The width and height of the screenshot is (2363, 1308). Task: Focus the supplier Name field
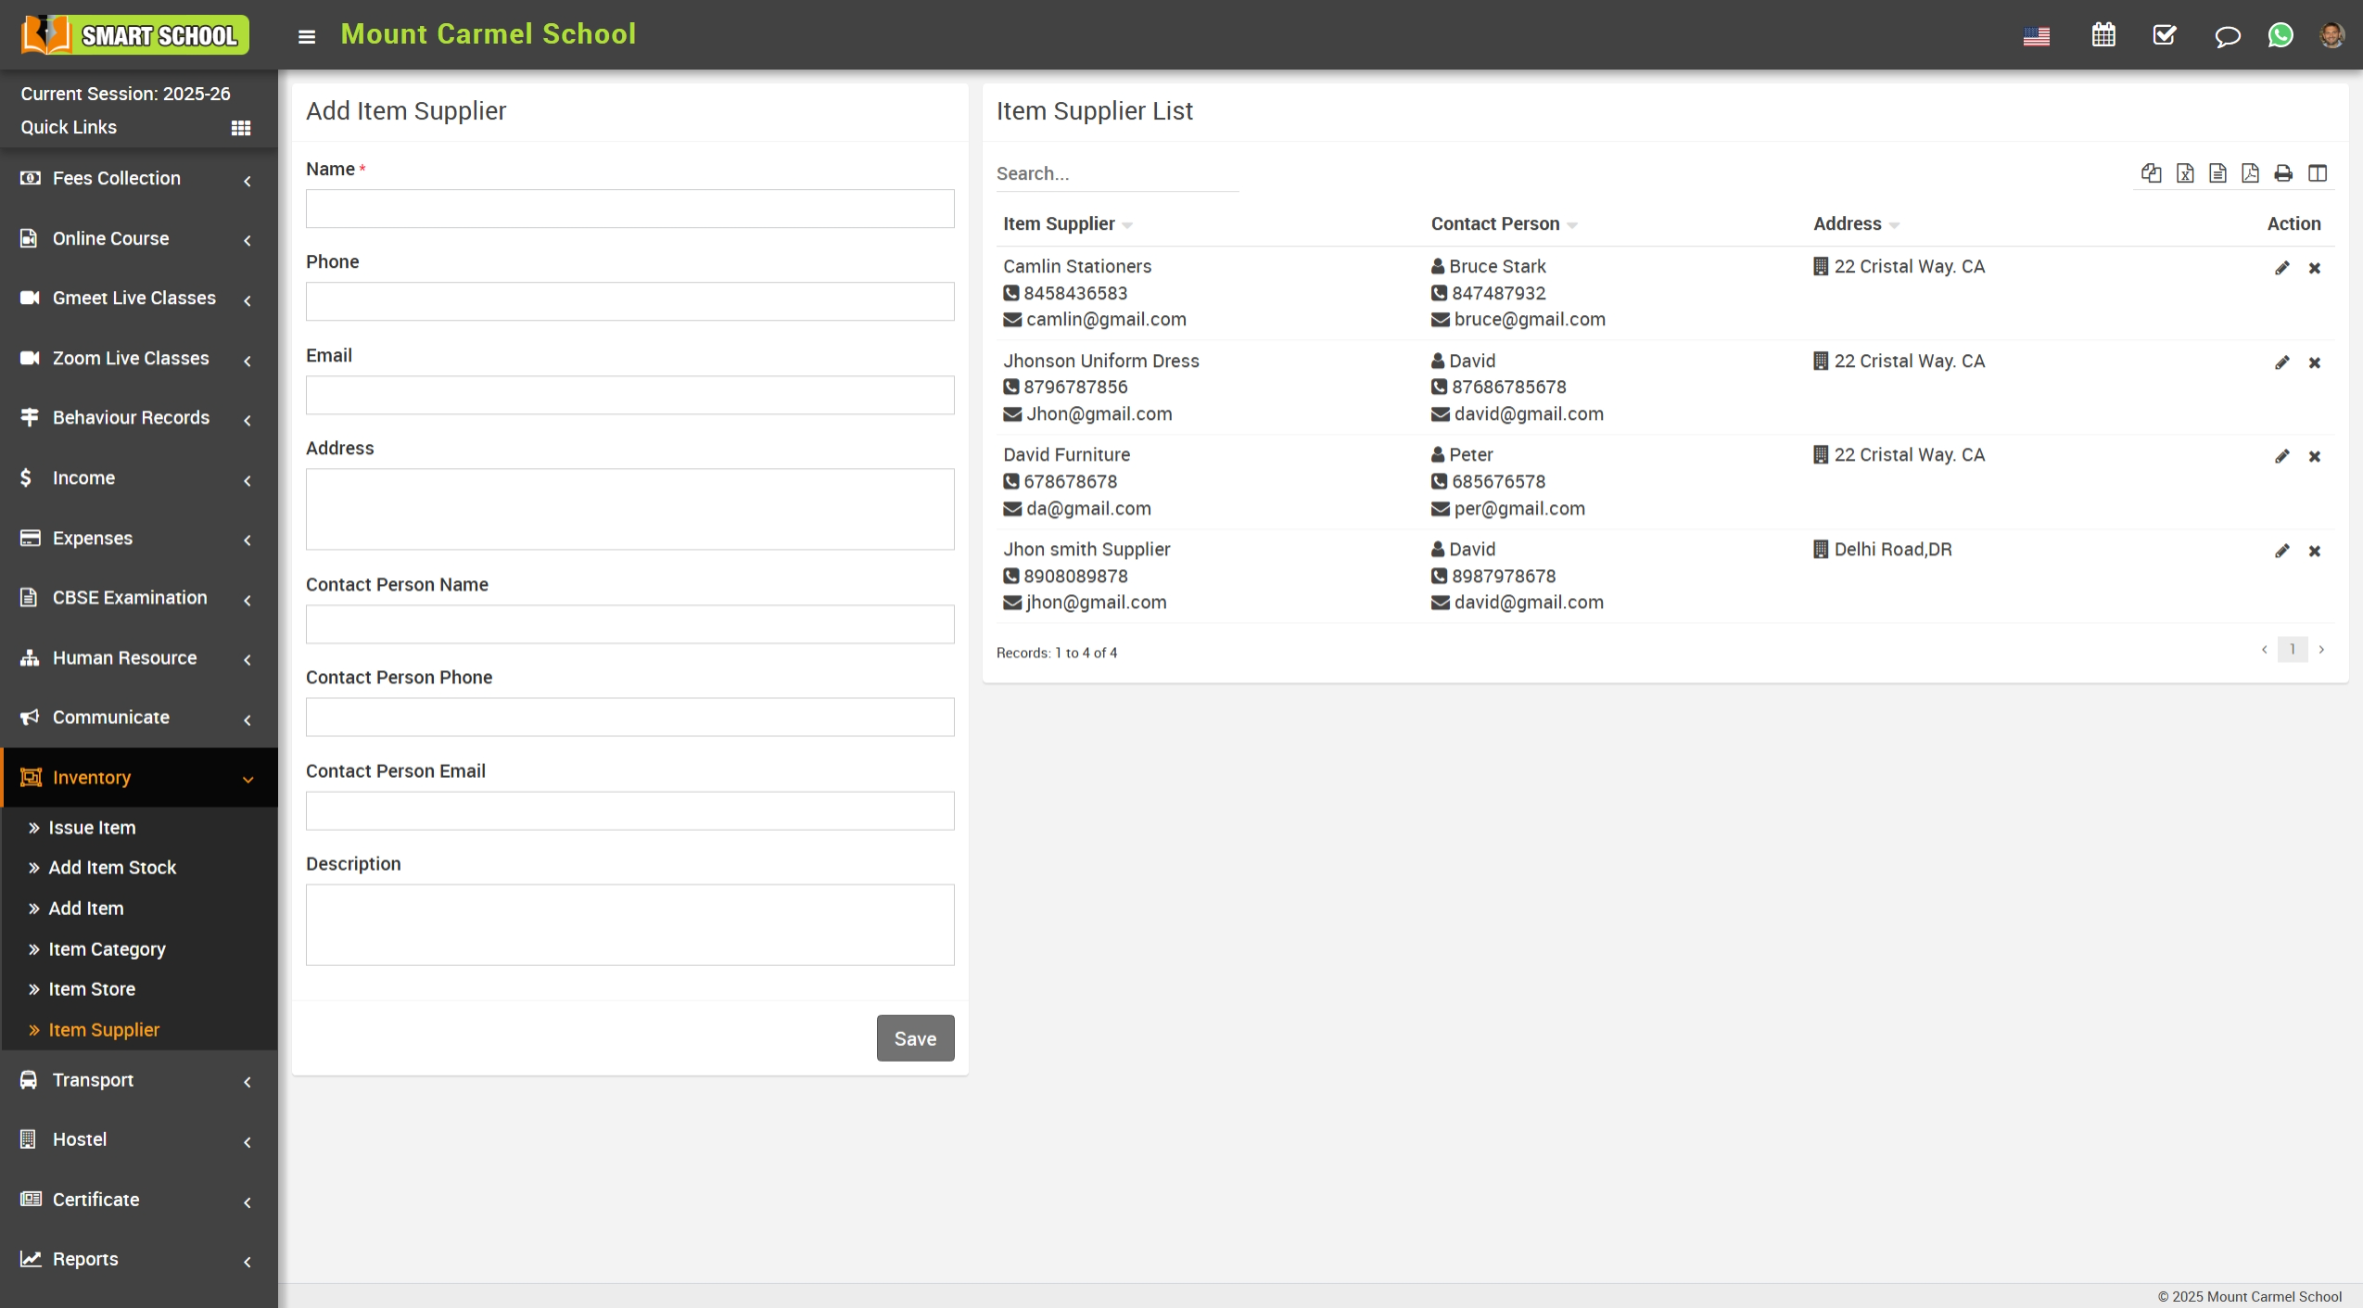[x=630, y=209]
